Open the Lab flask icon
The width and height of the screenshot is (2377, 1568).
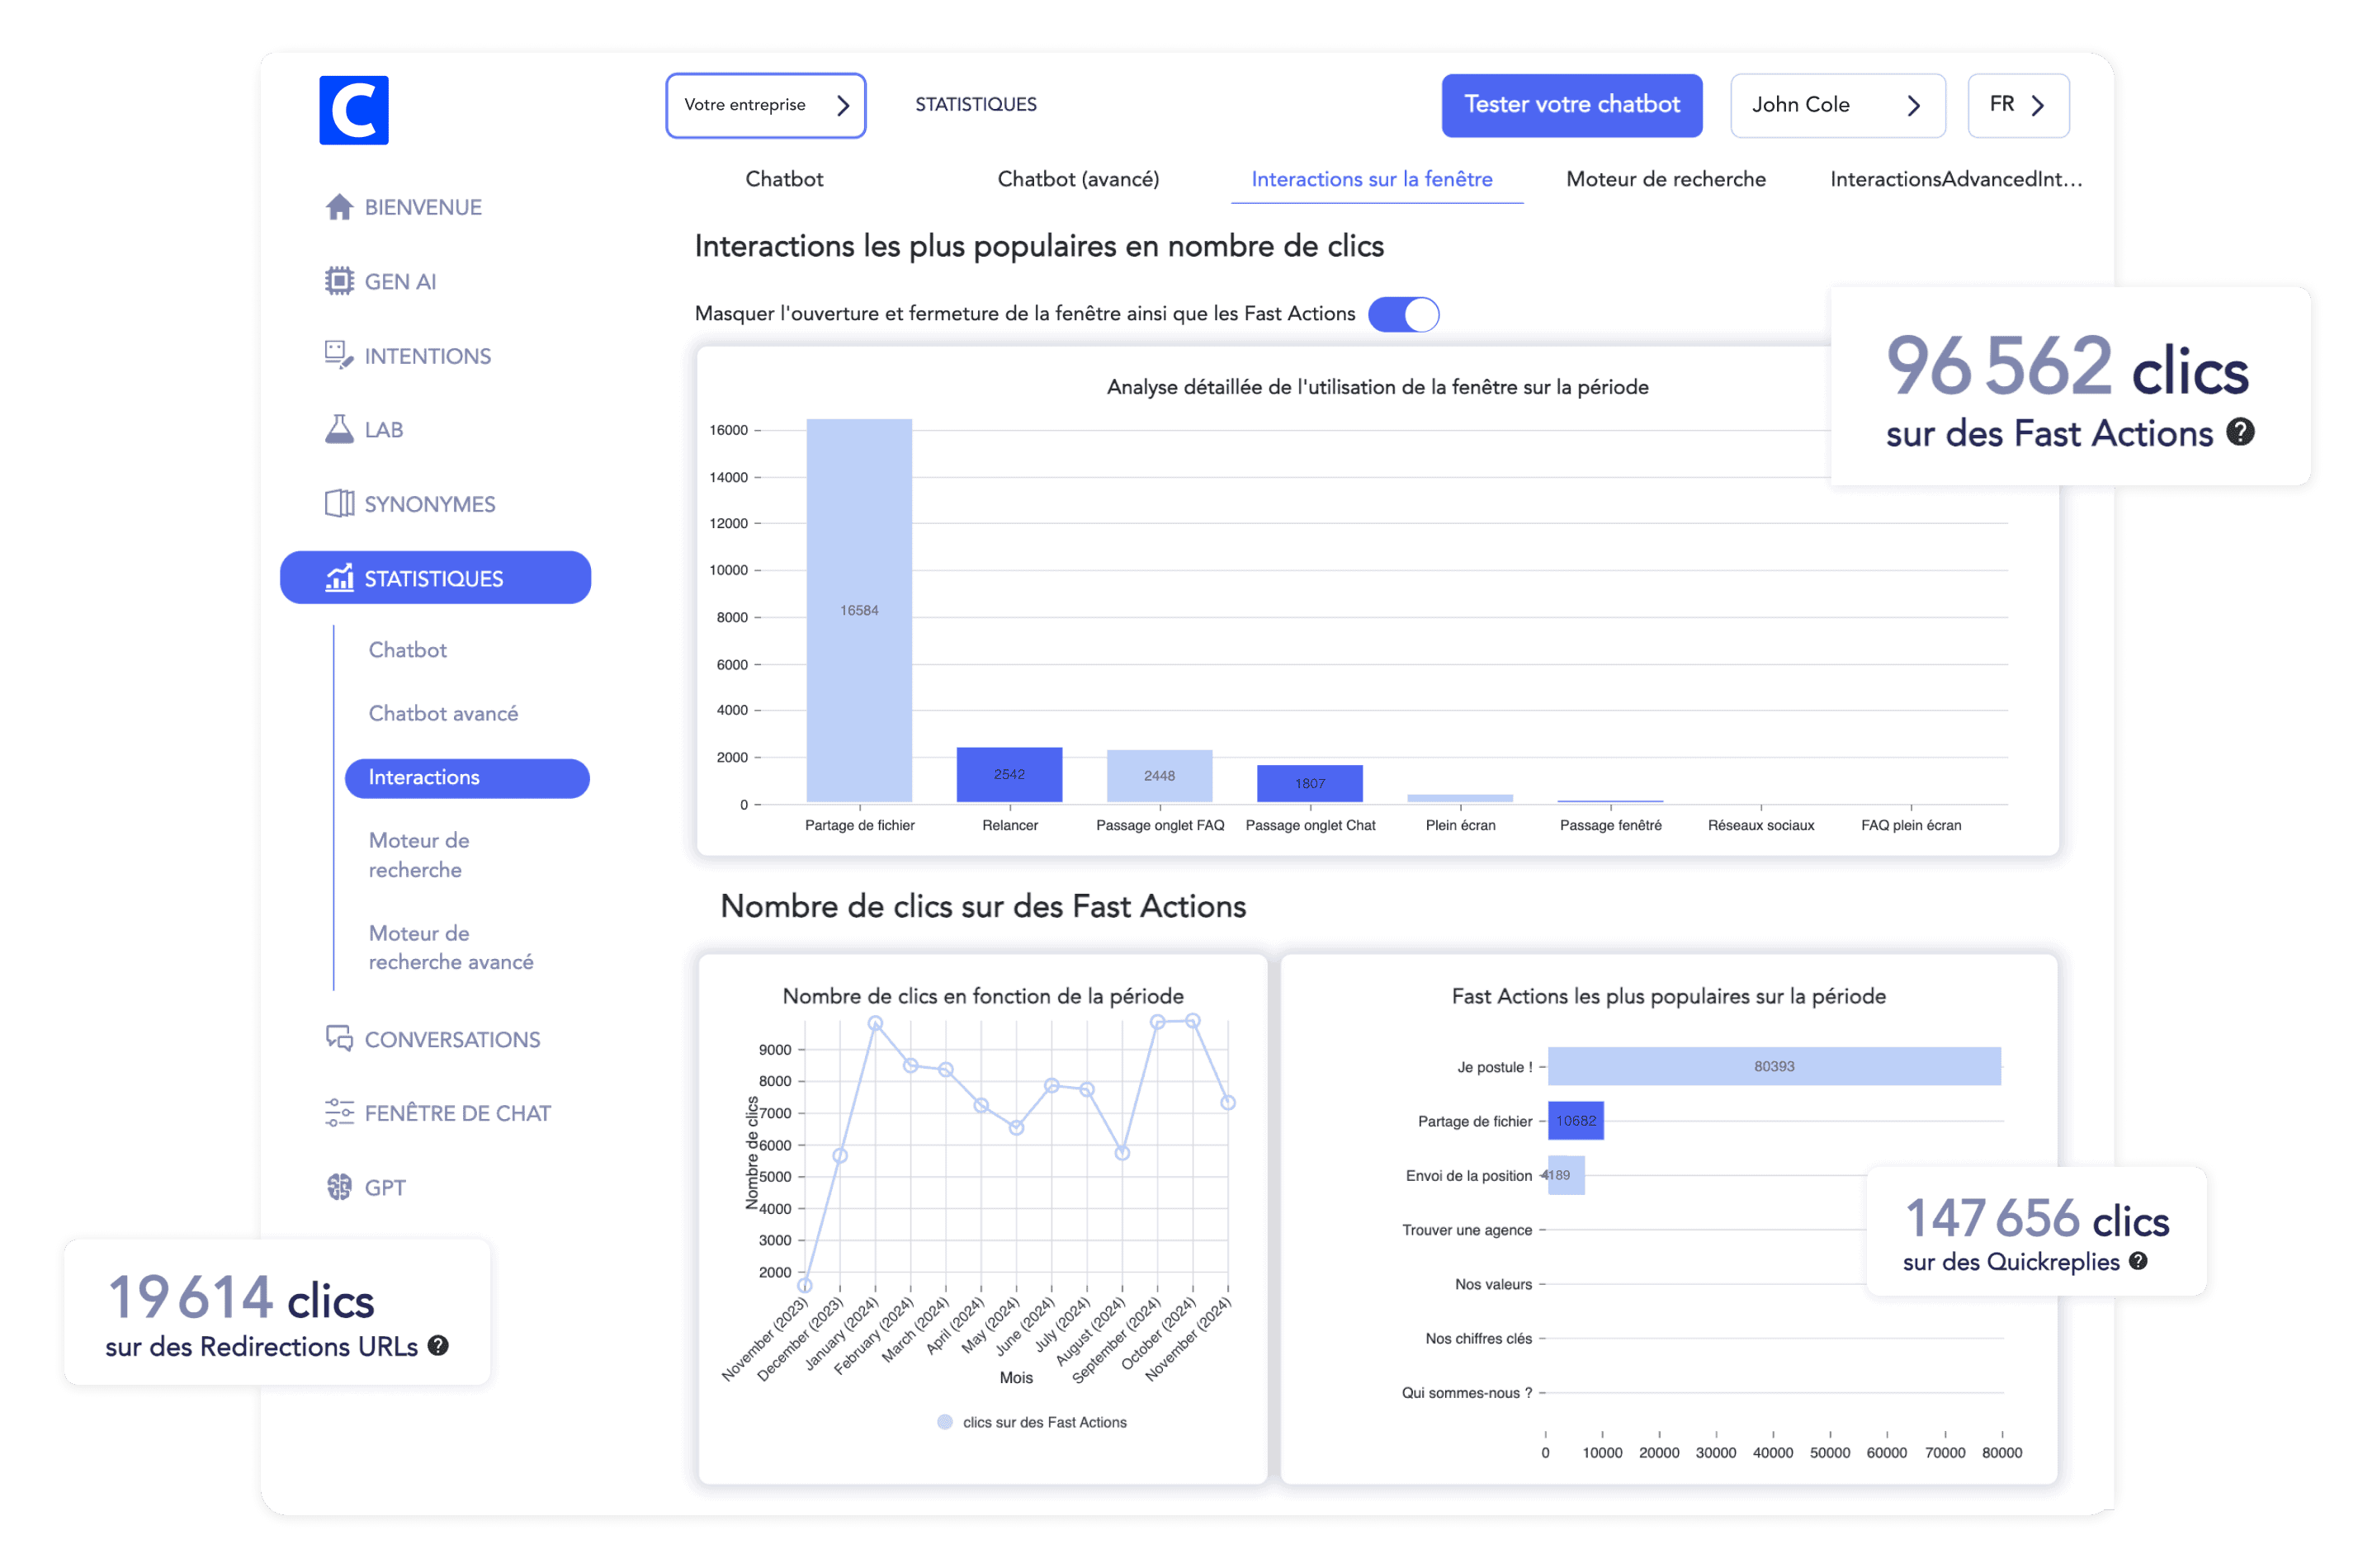(339, 430)
